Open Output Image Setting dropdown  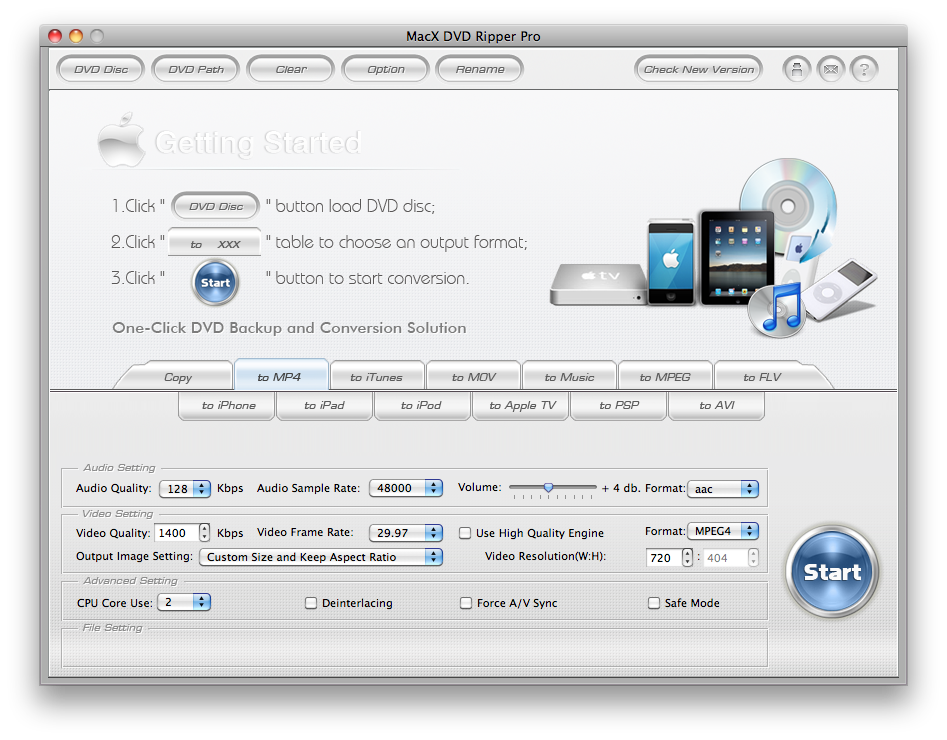coord(321,556)
